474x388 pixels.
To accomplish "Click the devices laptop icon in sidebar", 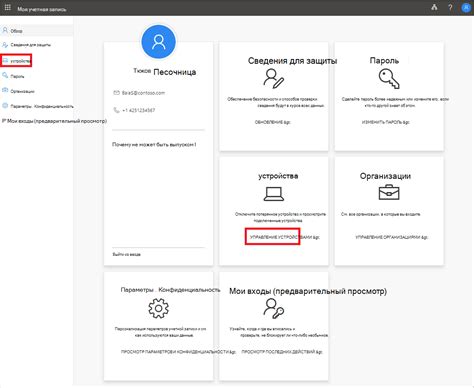I will click(5, 60).
